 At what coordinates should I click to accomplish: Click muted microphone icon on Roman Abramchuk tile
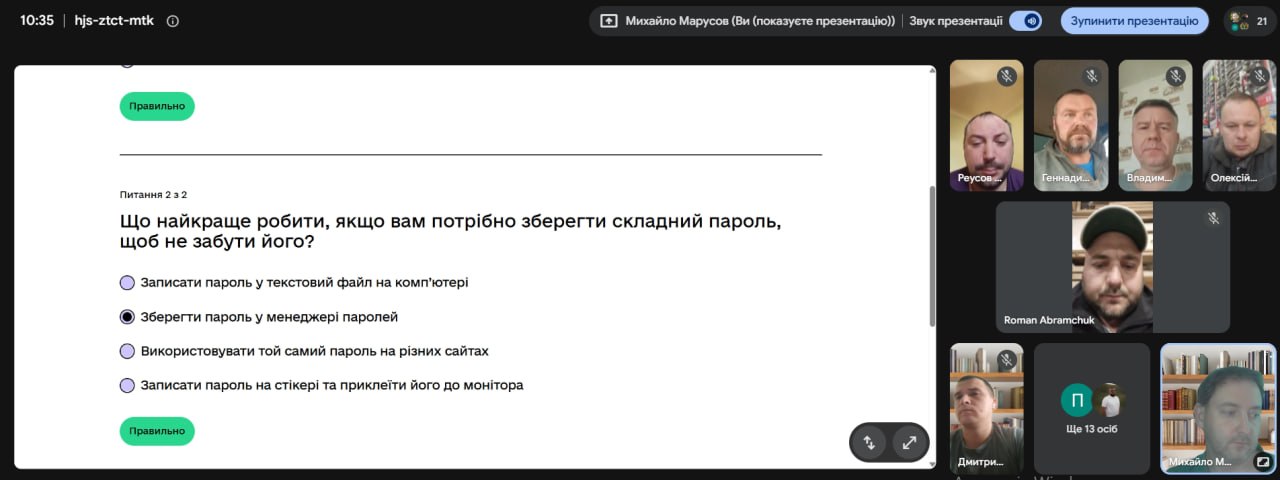tap(1213, 218)
